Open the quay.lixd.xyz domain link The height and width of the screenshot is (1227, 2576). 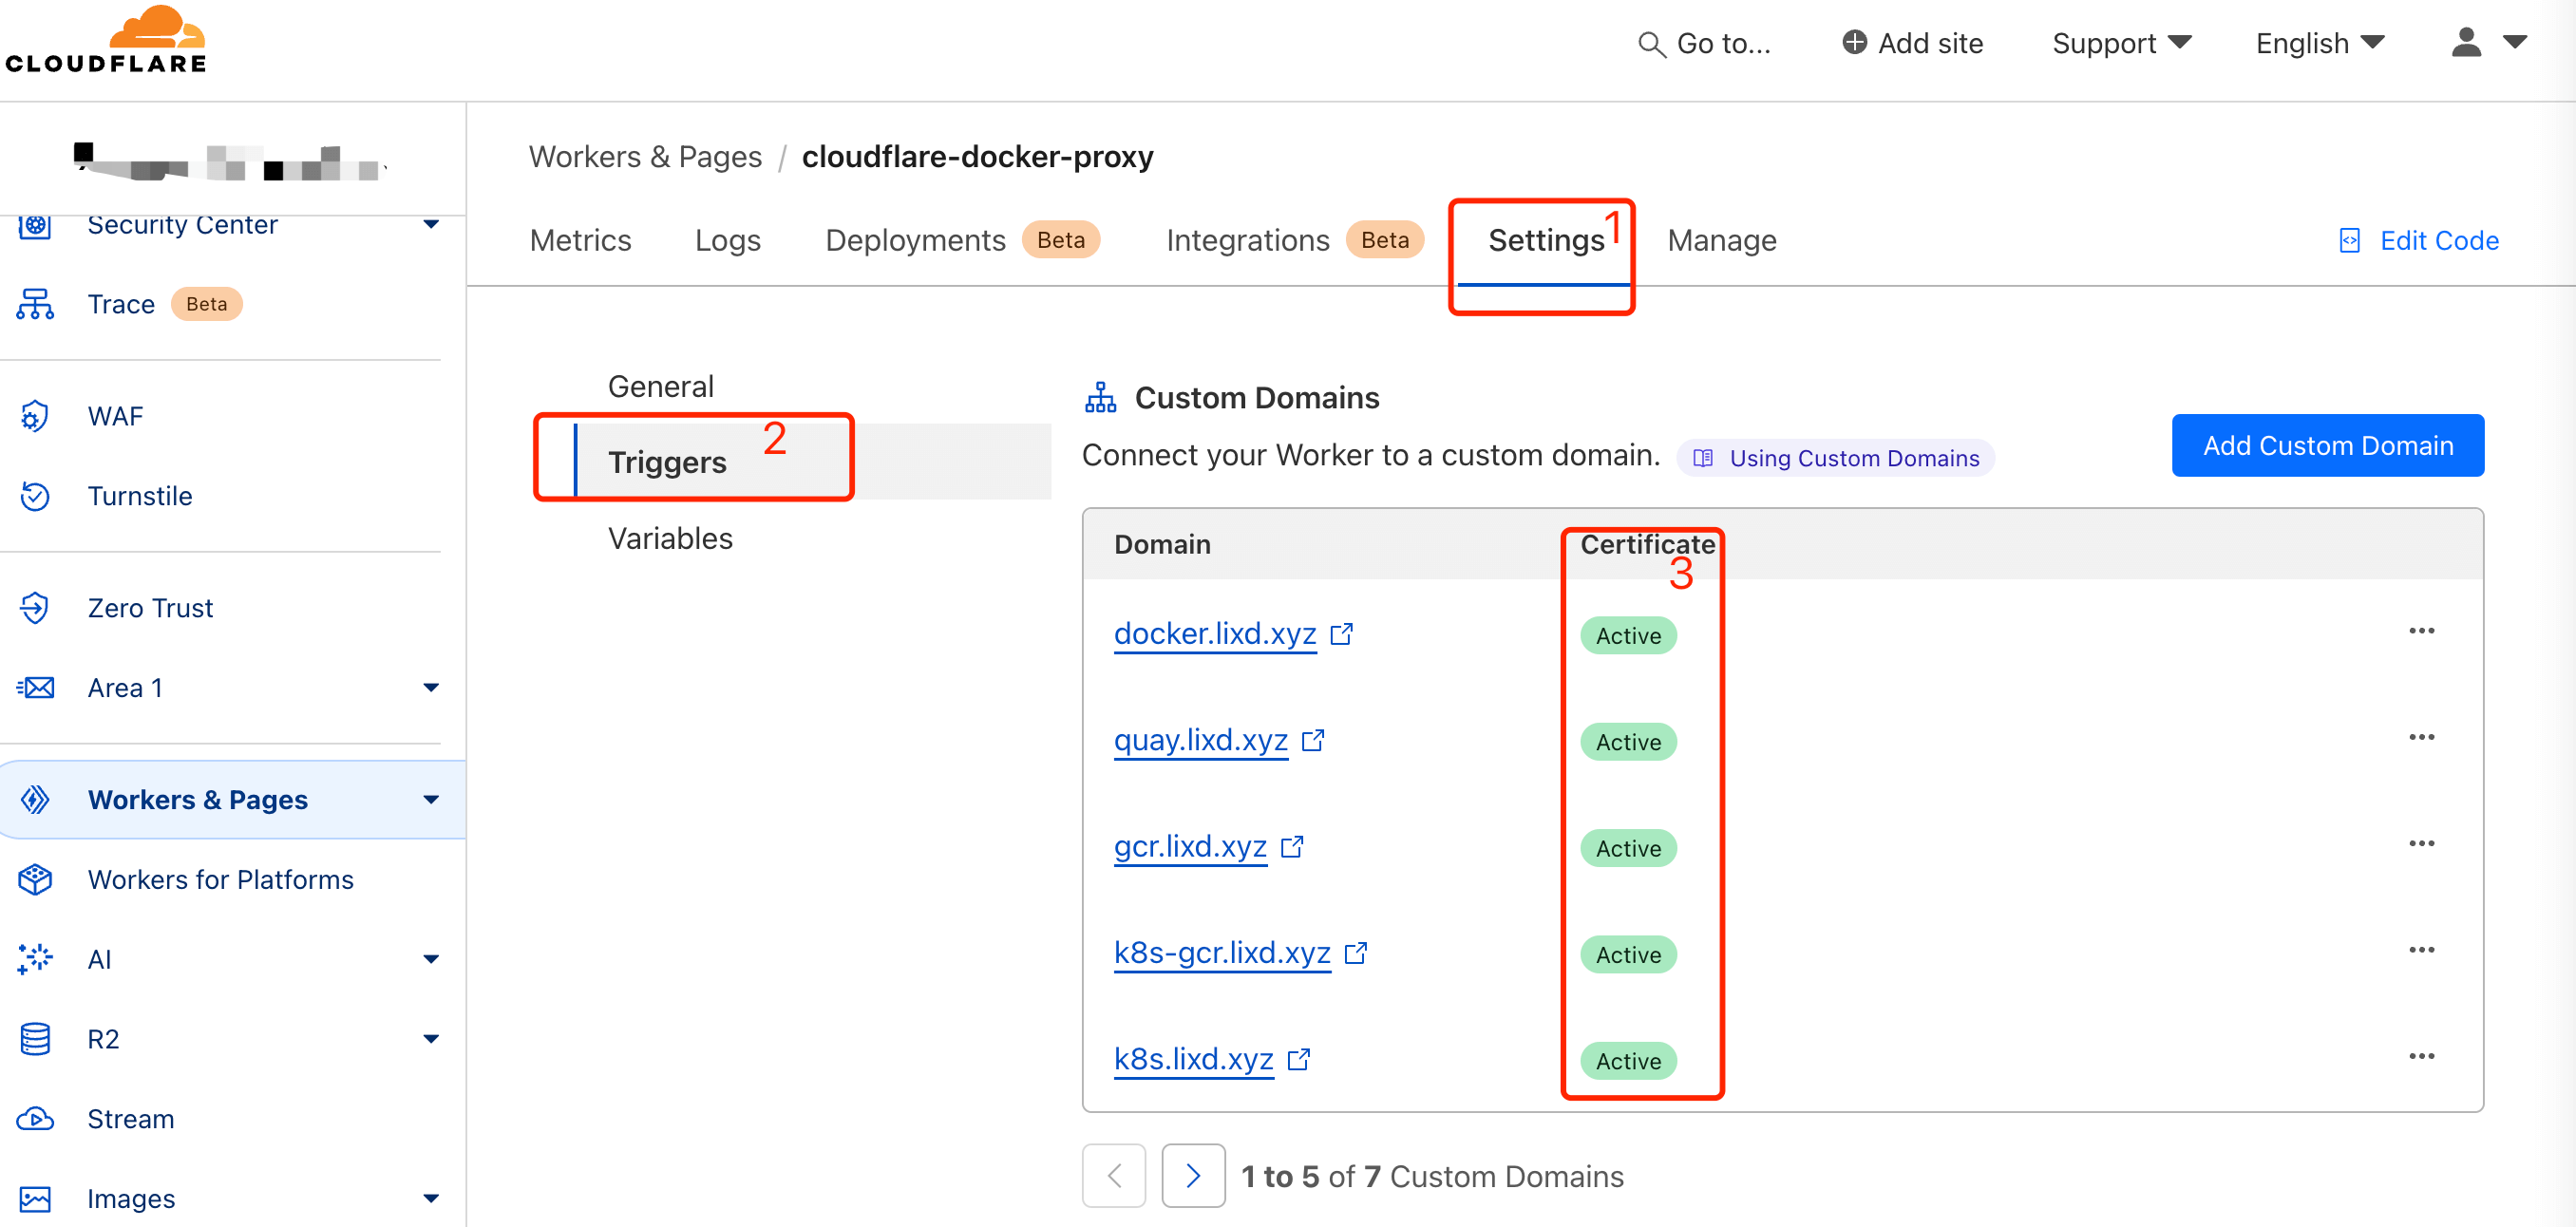pyautogui.click(x=1200, y=740)
